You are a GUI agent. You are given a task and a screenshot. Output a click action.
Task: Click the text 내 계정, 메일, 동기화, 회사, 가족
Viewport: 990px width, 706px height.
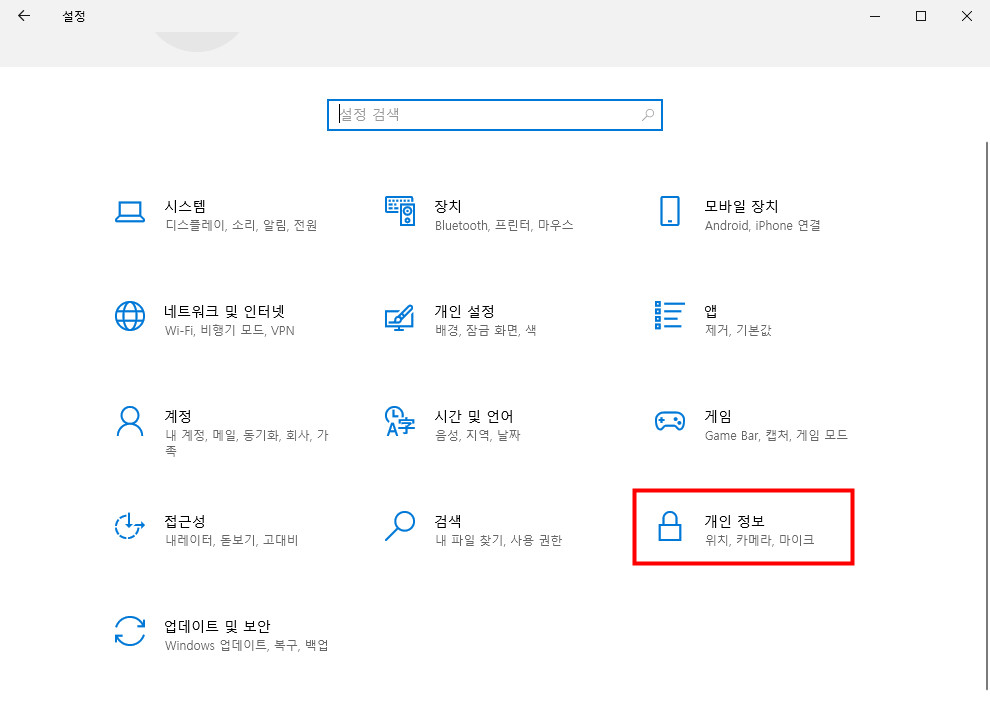click(x=247, y=443)
